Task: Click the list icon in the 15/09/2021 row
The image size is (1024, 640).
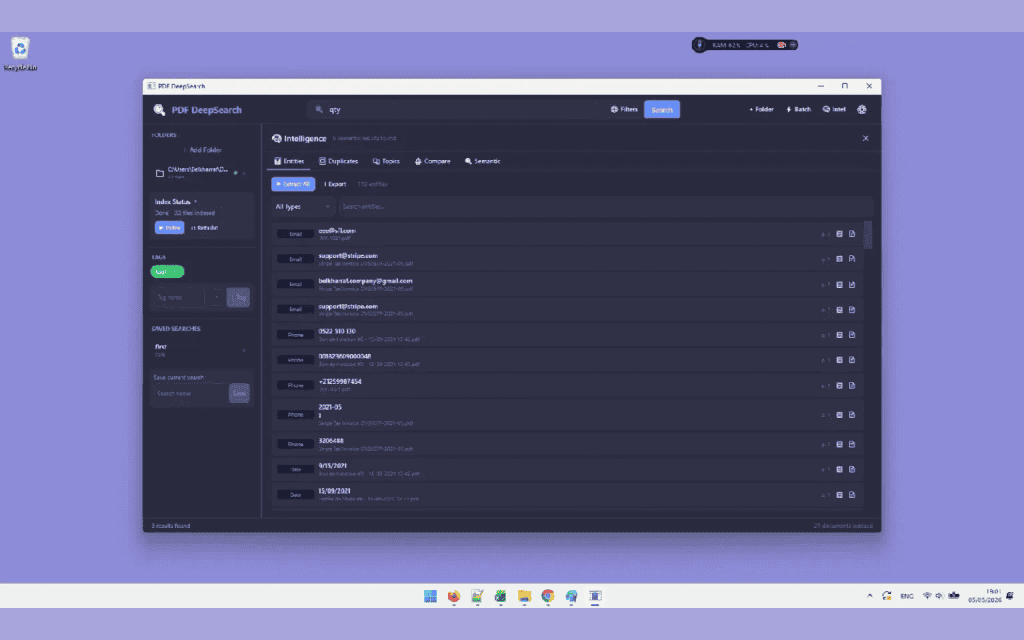Action: coord(840,495)
